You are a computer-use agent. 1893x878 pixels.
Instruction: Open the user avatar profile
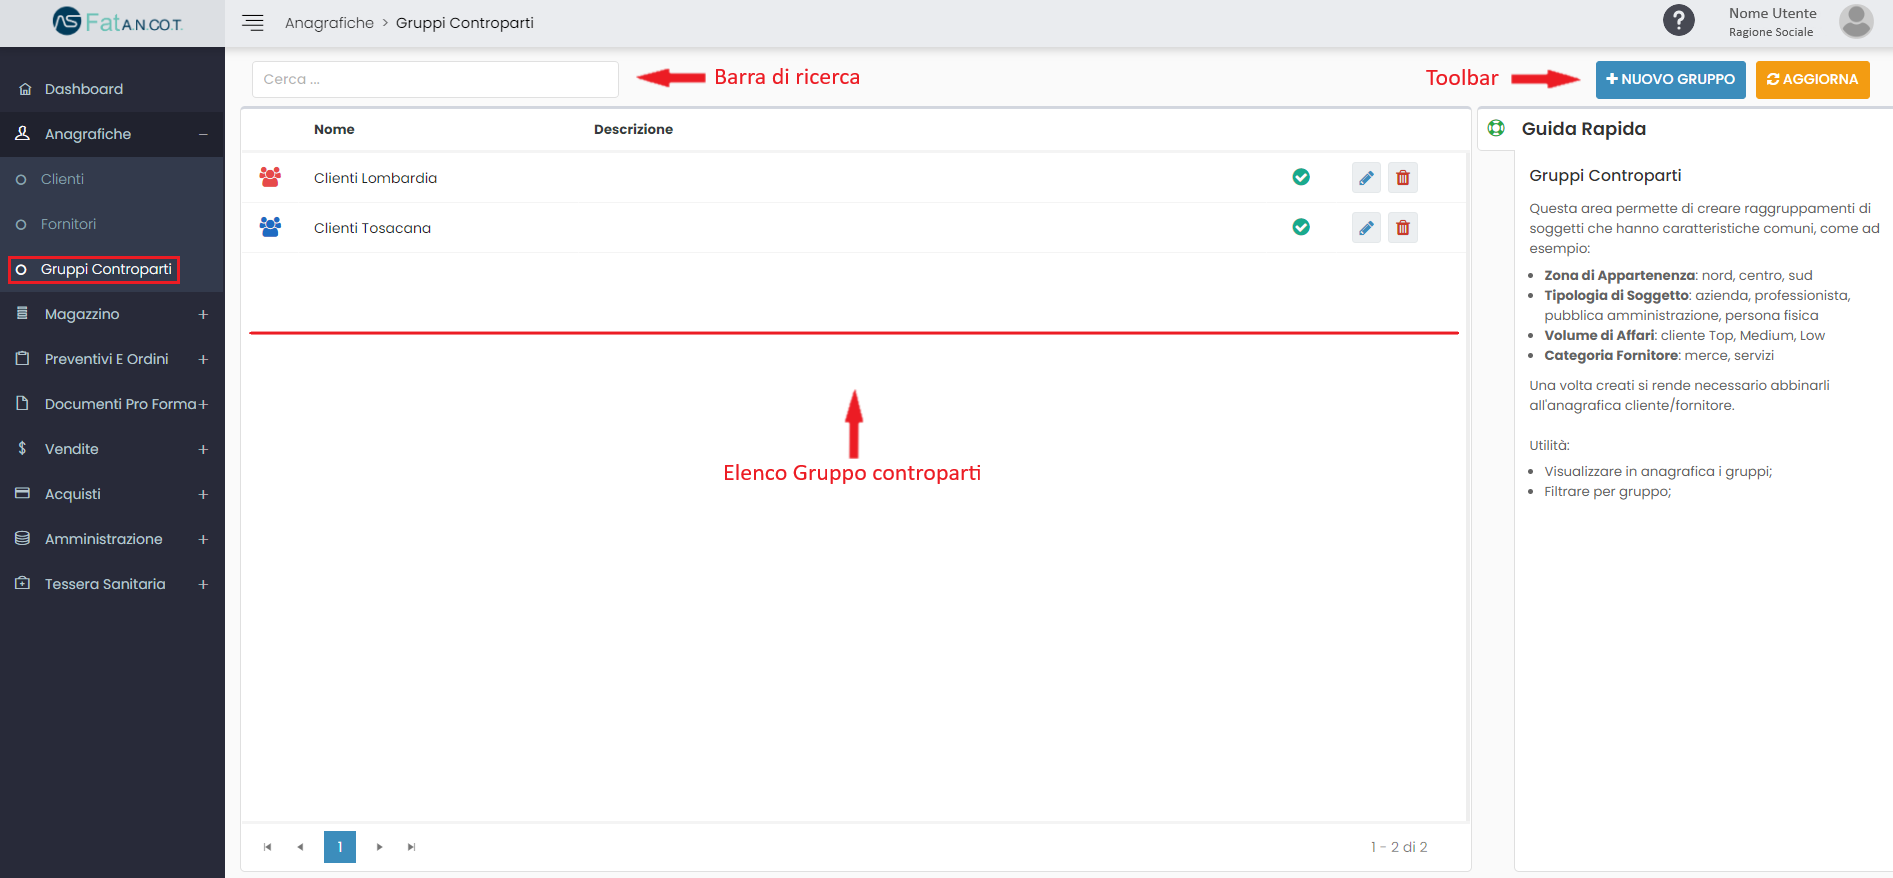tap(1856, 21)
